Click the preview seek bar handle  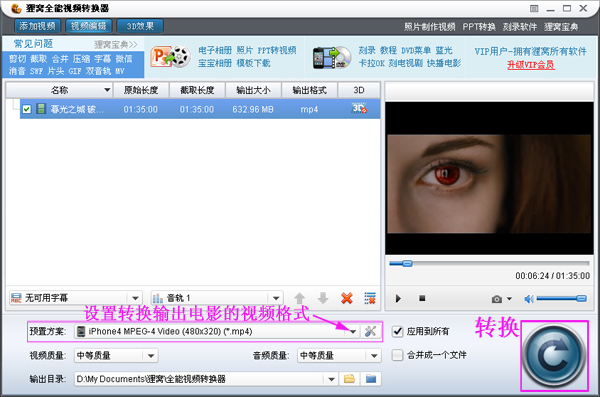click(407, 263)
